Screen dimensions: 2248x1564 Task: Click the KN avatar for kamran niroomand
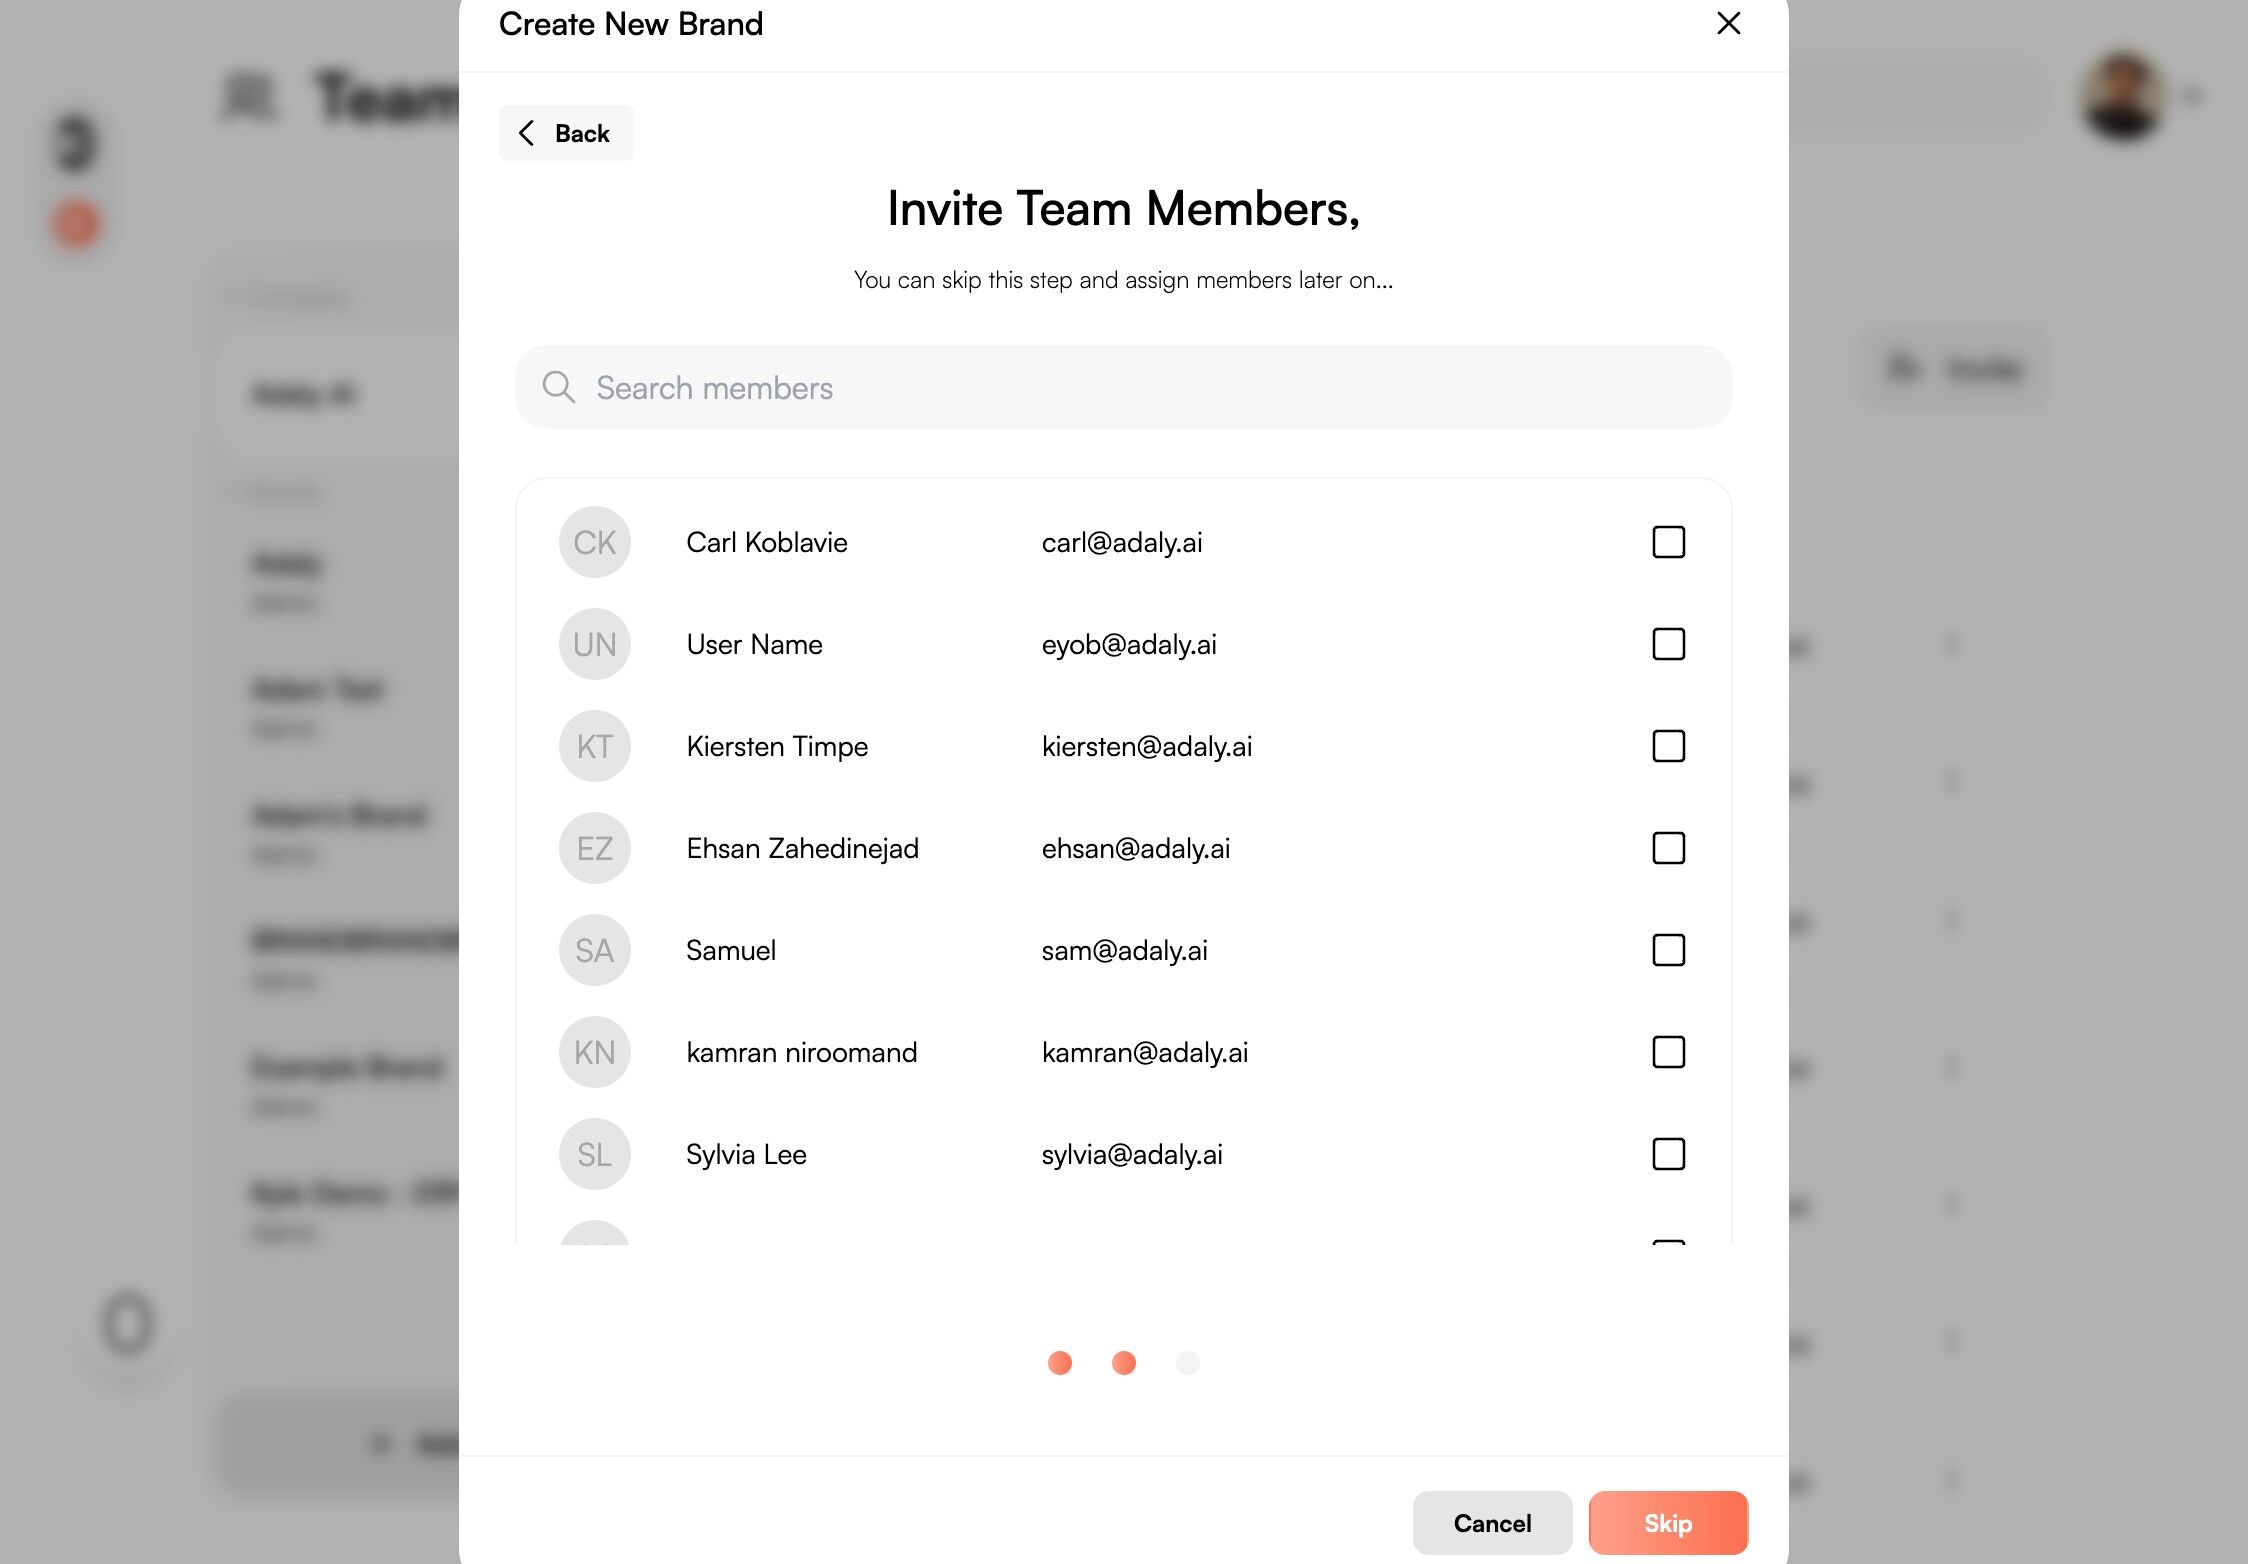594,1052
